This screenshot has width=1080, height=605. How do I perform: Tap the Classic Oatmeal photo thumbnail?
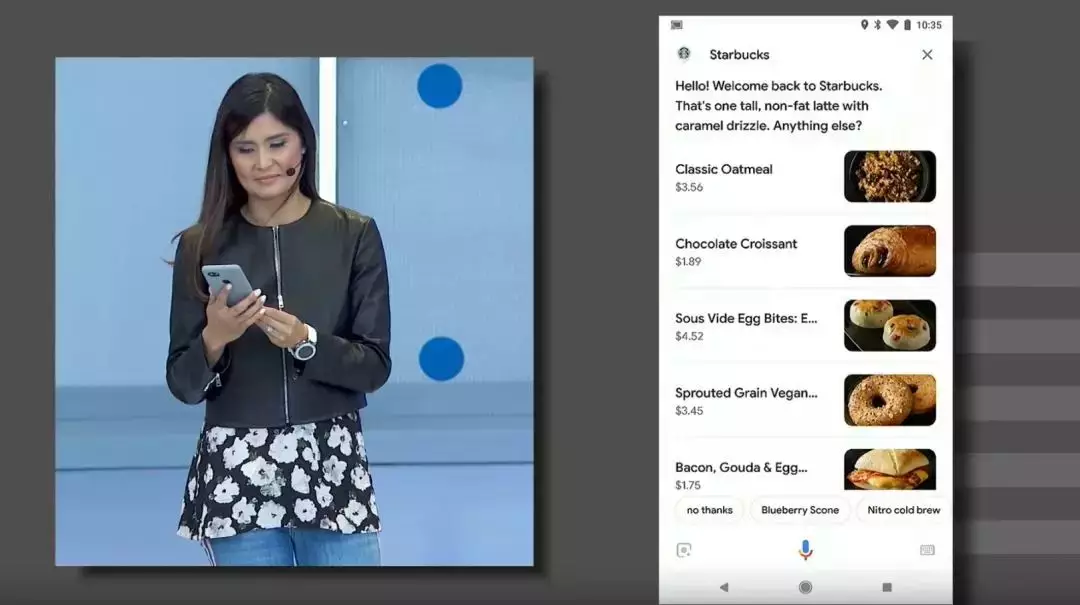(890, 176)
